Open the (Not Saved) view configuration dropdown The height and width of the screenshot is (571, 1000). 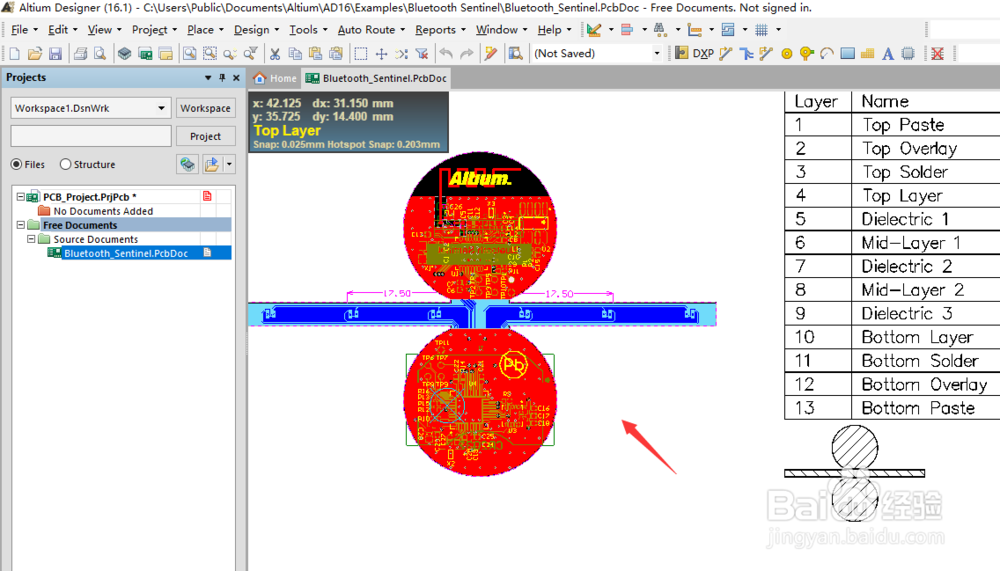657,54
